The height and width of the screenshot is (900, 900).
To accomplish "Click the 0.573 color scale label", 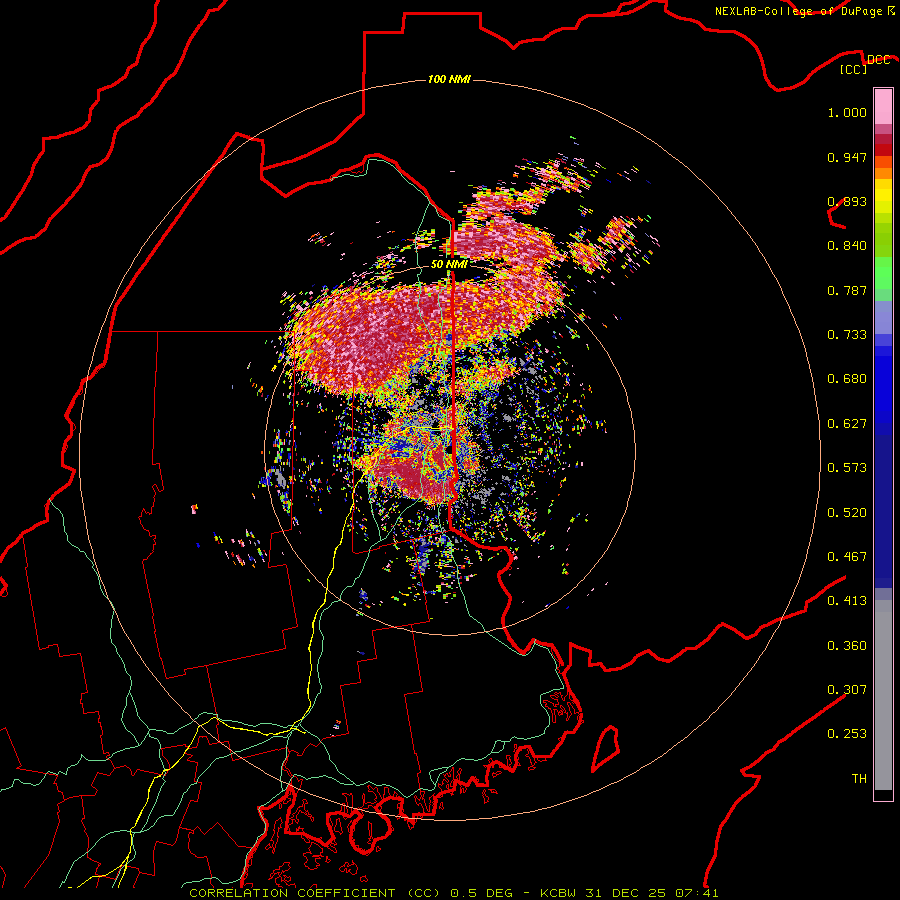I will 847,468.
